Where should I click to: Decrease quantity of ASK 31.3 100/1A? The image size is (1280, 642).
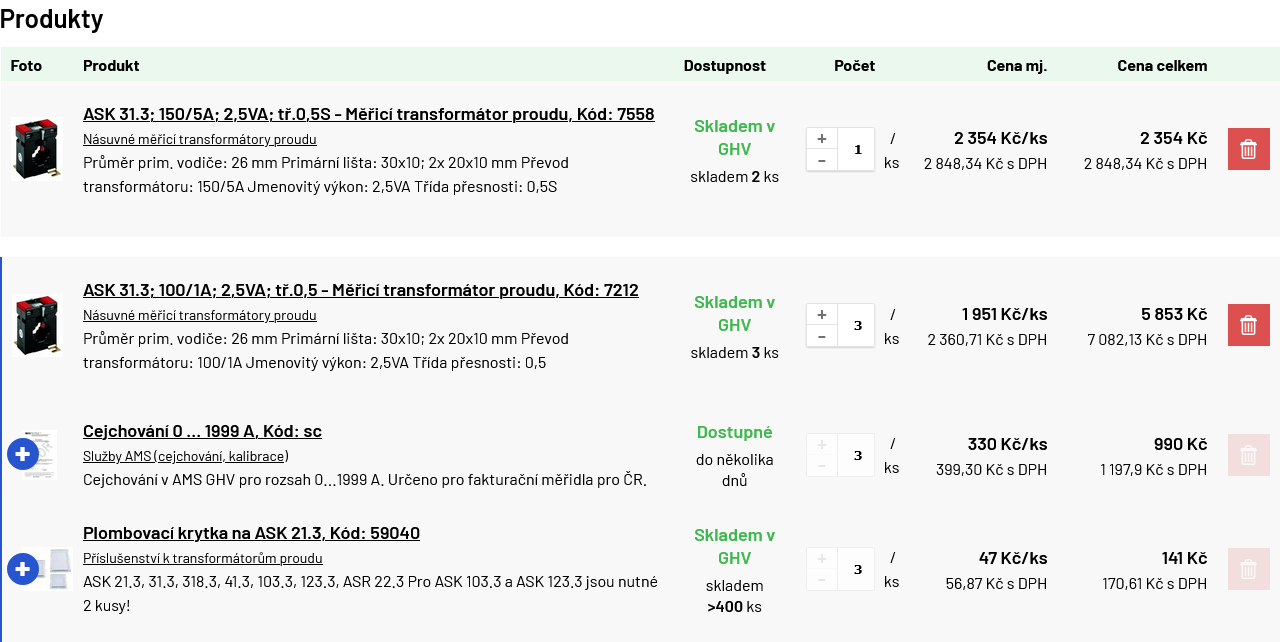(822, 336)
